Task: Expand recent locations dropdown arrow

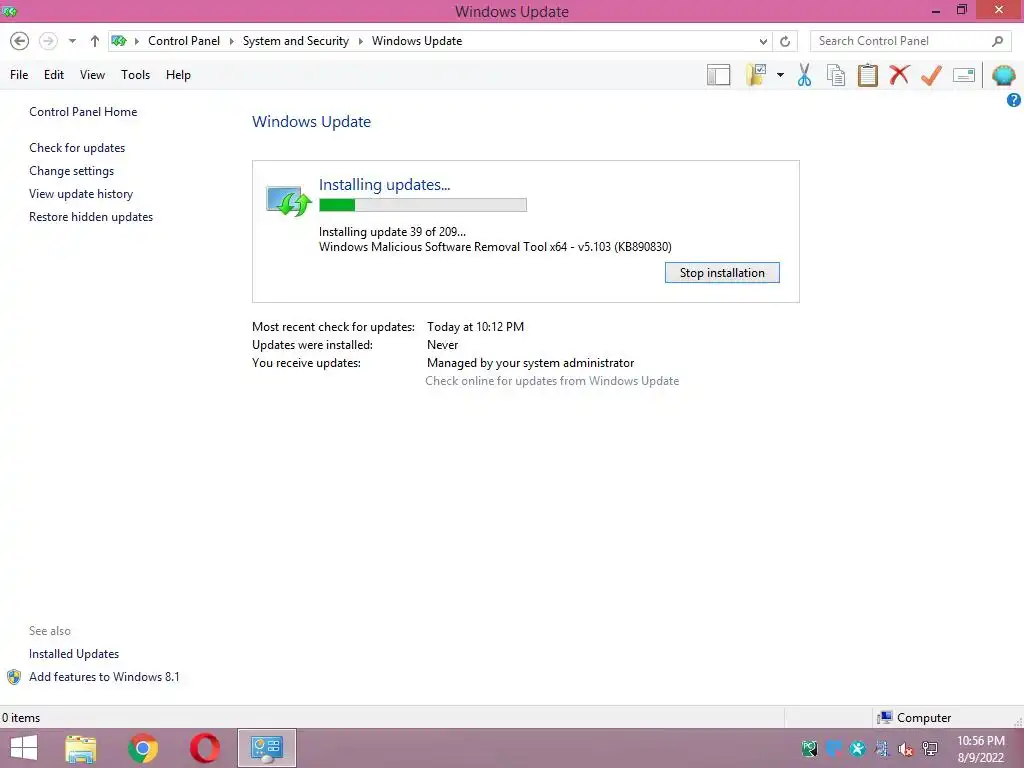Action: 72,41
